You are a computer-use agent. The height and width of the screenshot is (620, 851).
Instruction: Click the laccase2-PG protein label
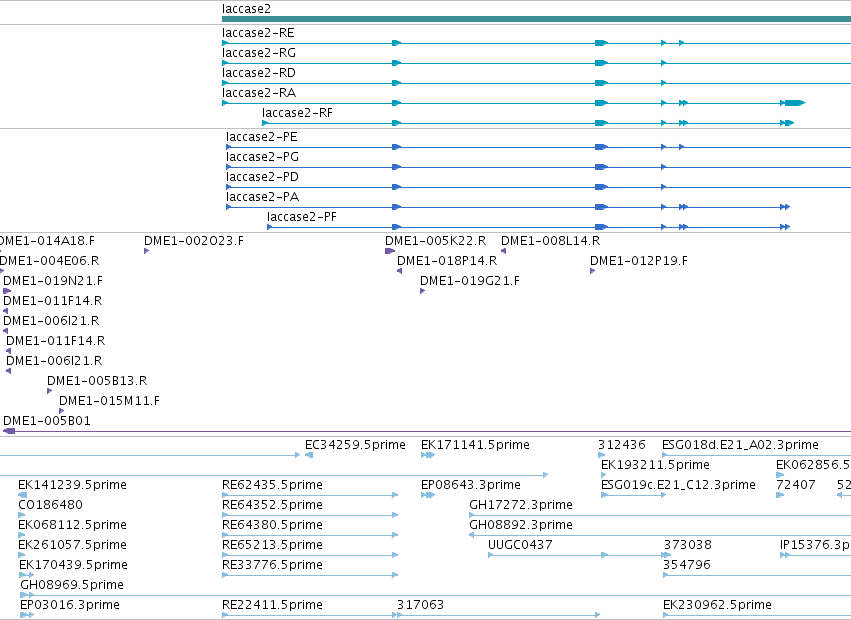[263, 157]
